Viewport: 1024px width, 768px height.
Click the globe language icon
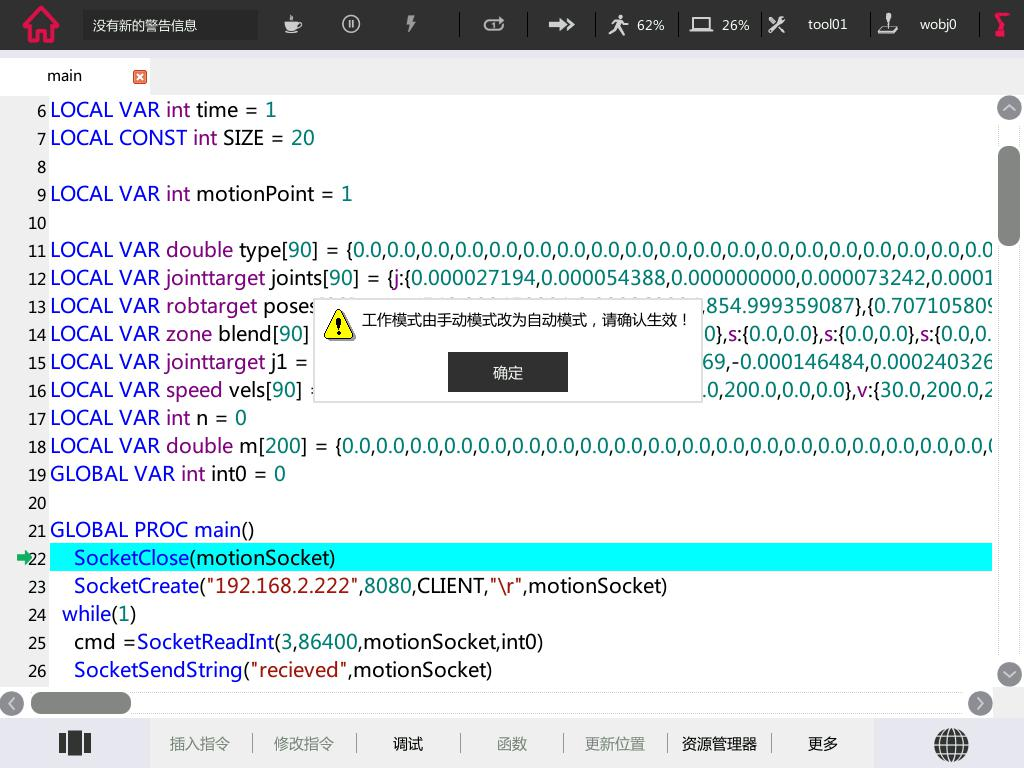[x=951, y=744]
